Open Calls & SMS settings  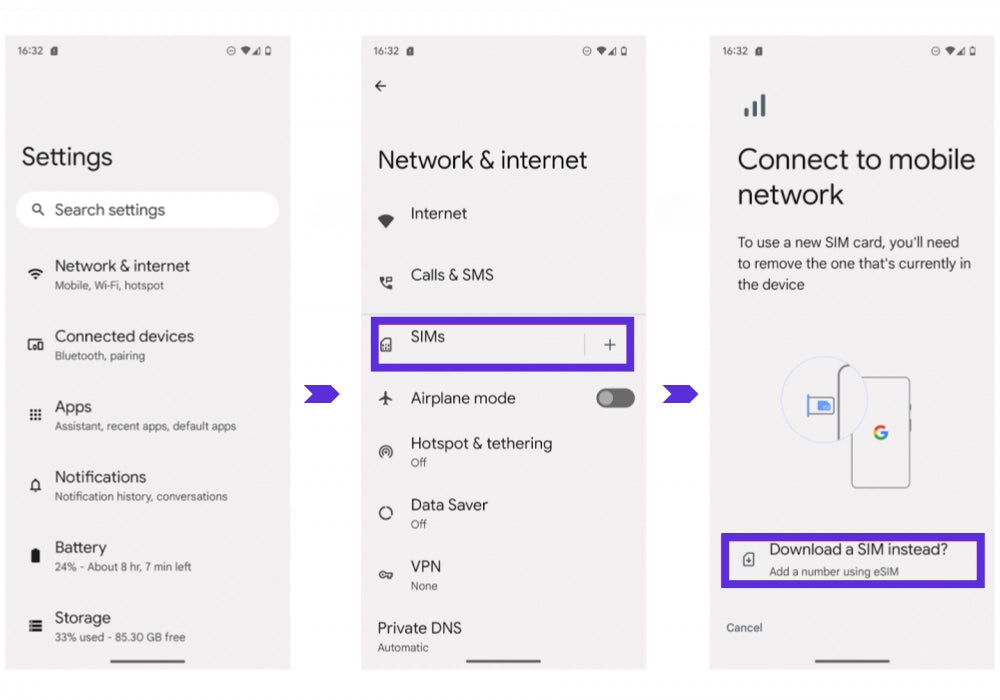[x=503, y=275]
